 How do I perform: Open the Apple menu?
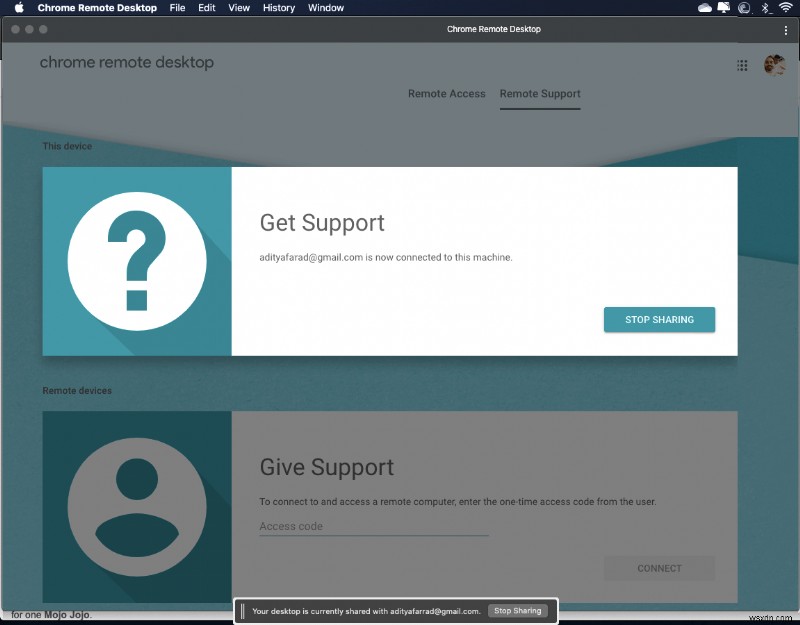click(19, 8)
